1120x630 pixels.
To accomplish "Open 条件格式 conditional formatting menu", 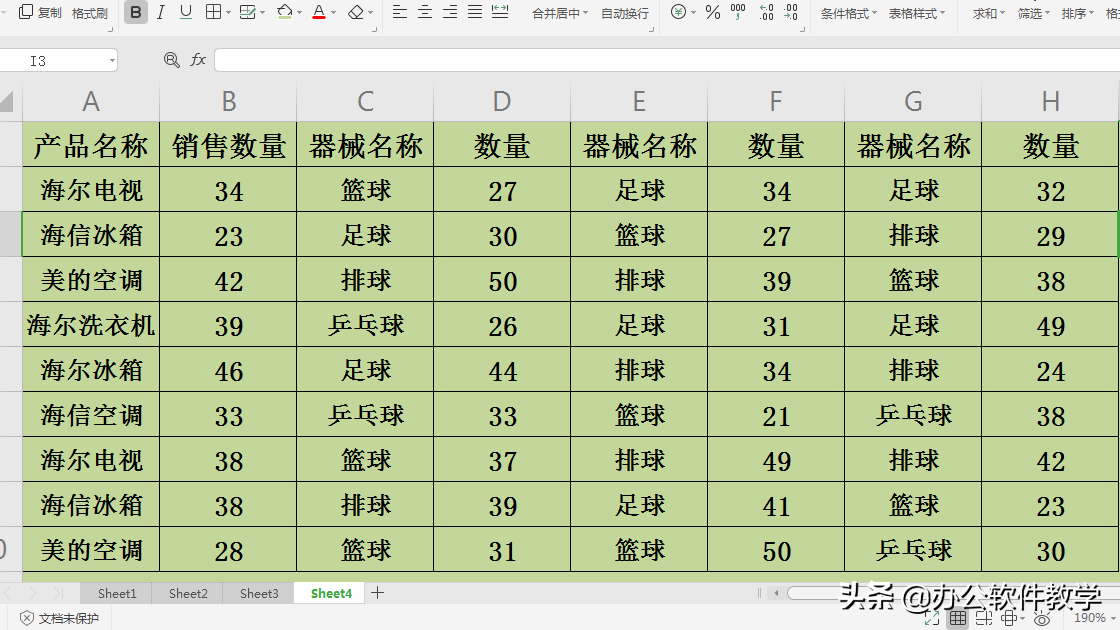I will [849, 13].
